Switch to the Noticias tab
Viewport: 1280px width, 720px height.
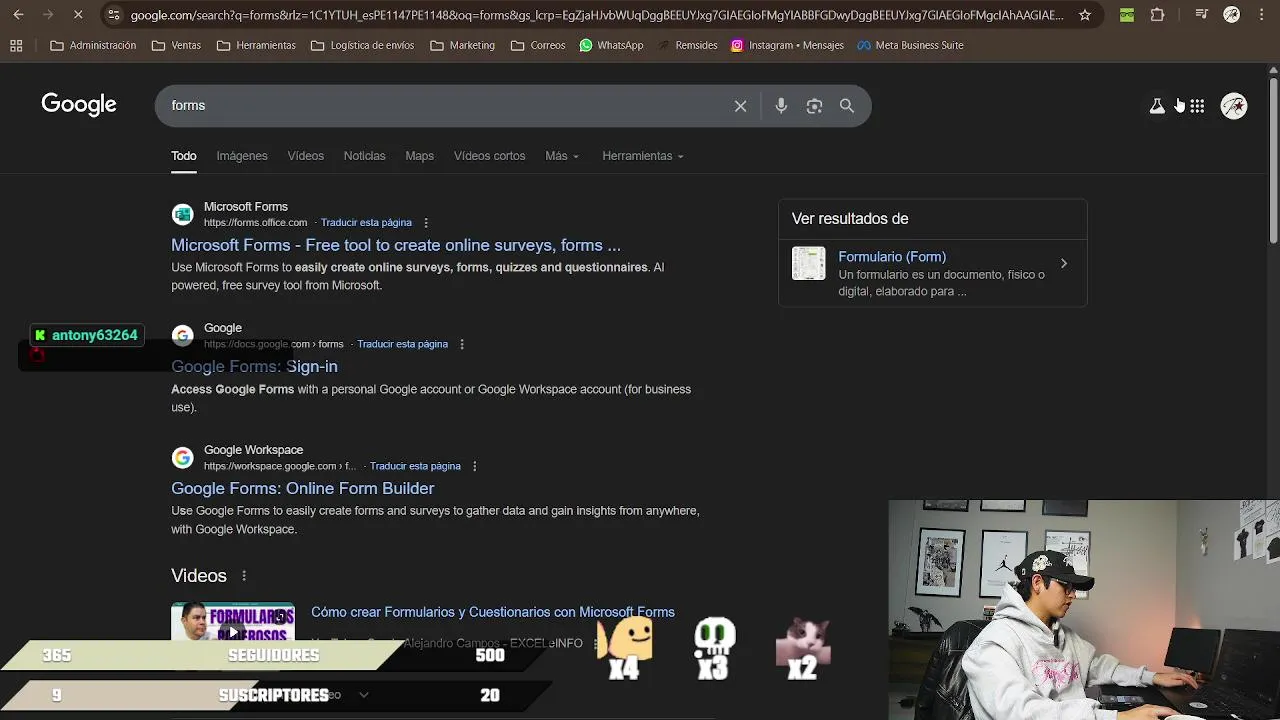(364, 156)
